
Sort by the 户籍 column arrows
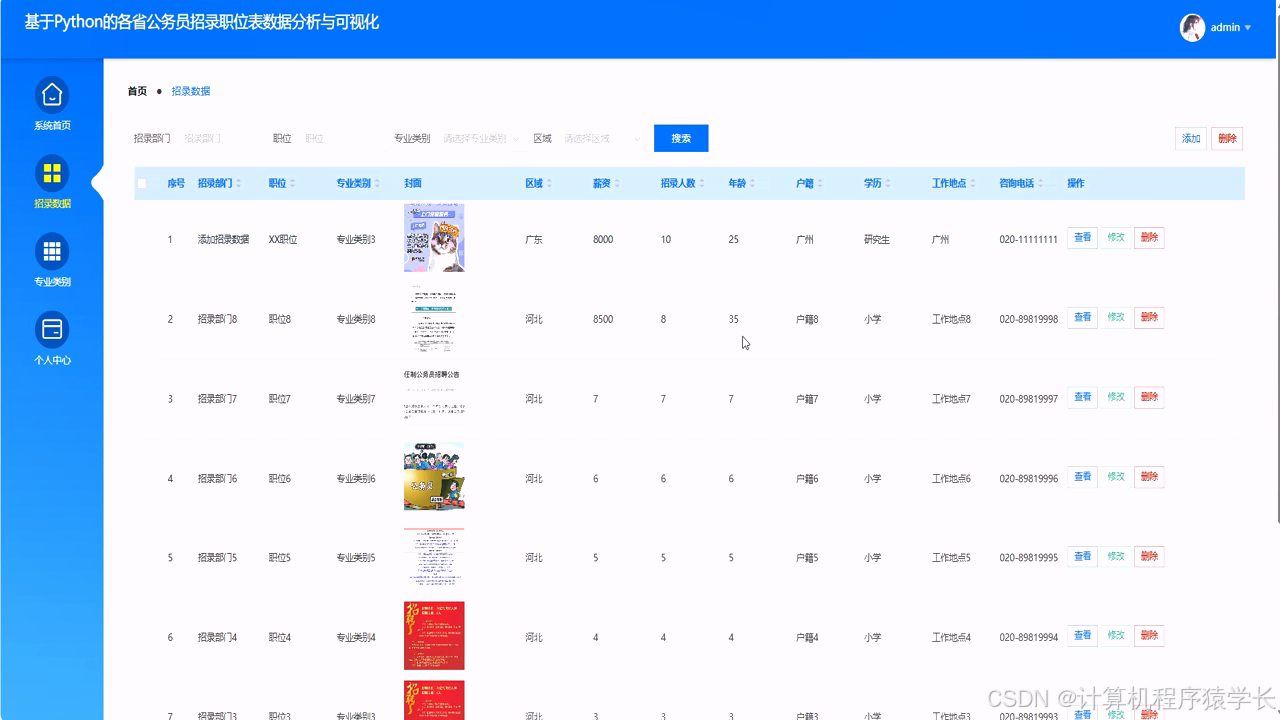[x=820, y=183]
